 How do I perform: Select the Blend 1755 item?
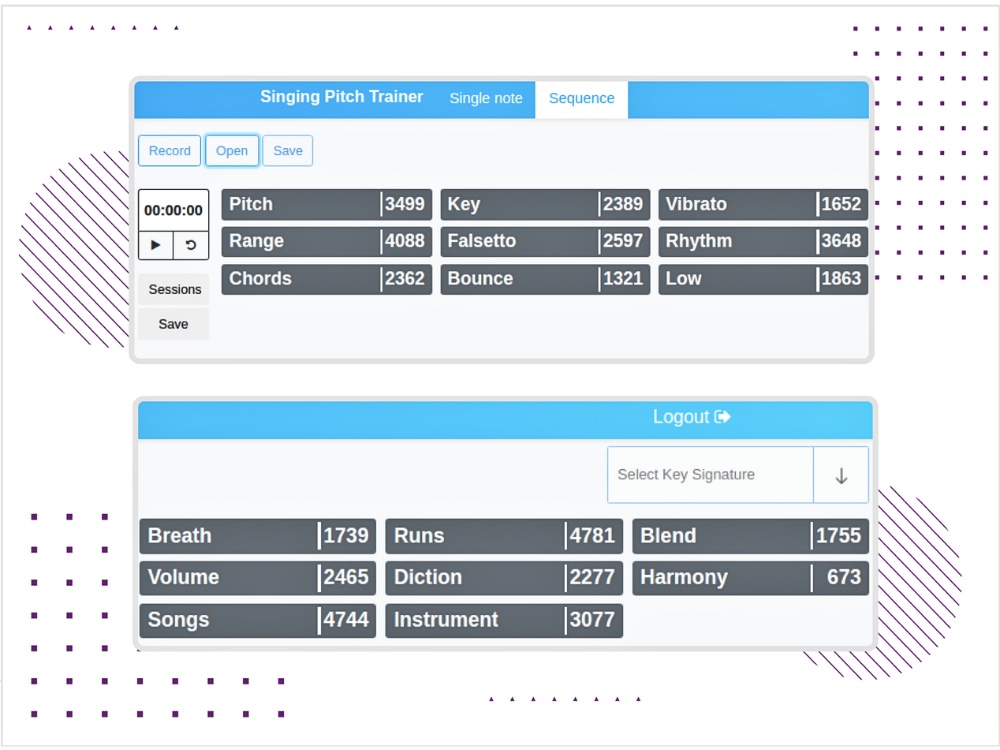point(751,536)
